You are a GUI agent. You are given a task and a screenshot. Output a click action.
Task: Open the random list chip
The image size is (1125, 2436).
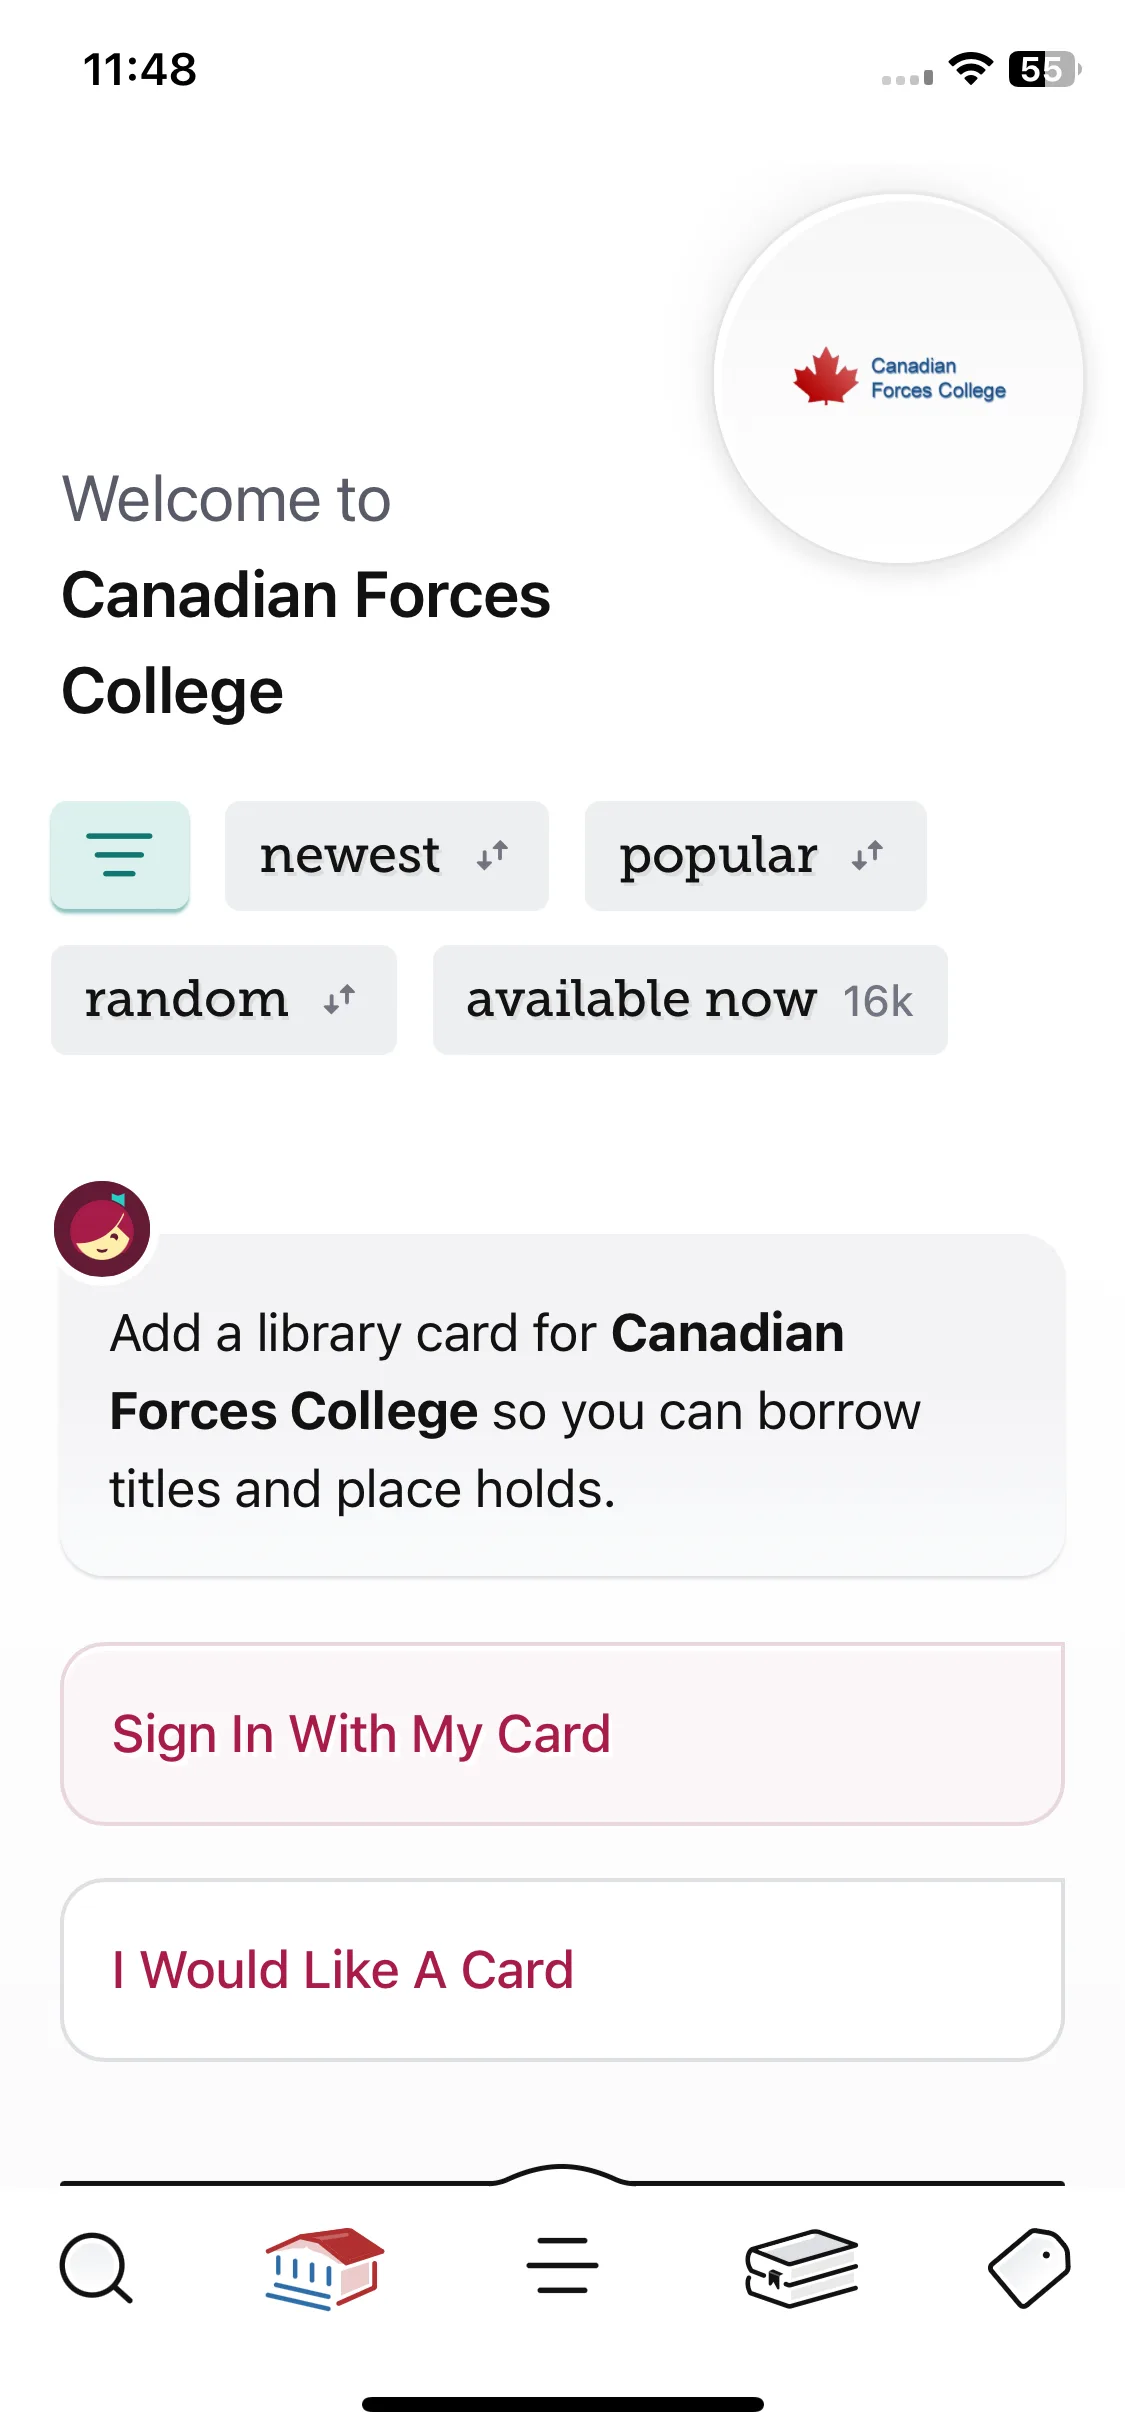pos(224,1000)
